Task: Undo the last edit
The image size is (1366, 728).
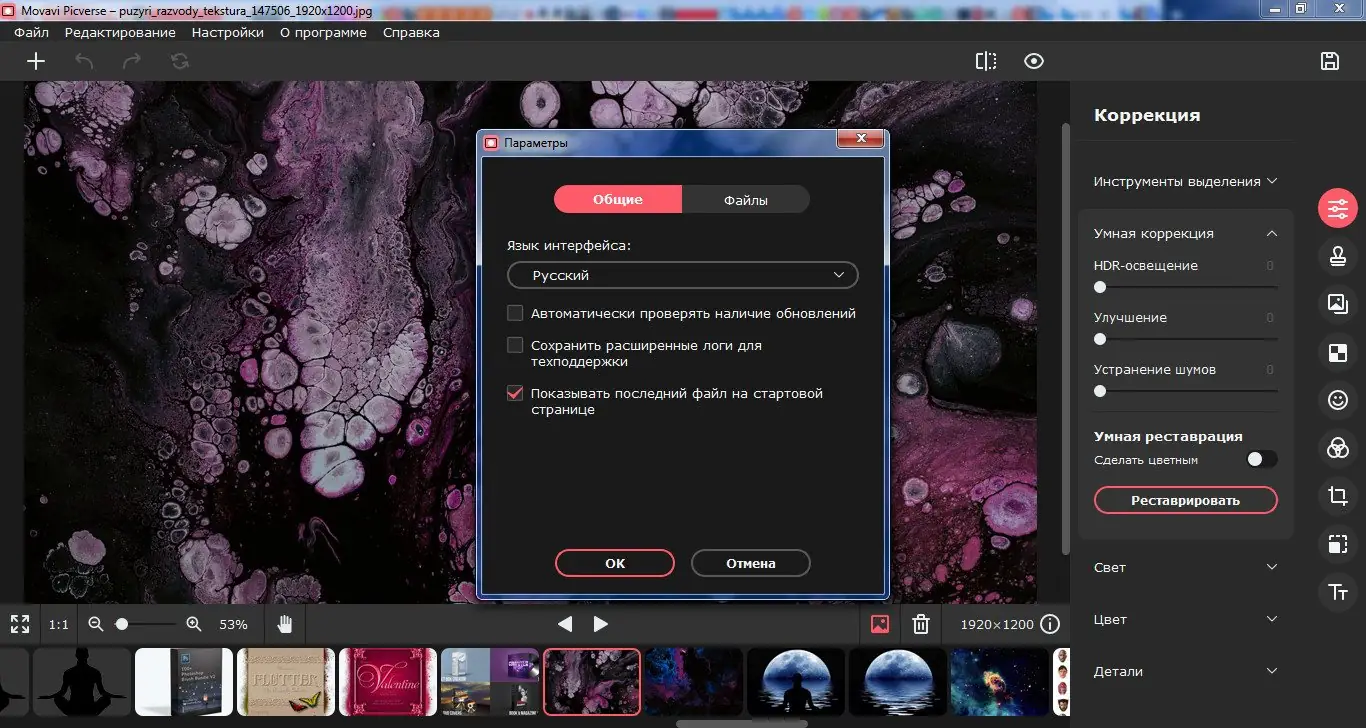Action: point(84,61)
